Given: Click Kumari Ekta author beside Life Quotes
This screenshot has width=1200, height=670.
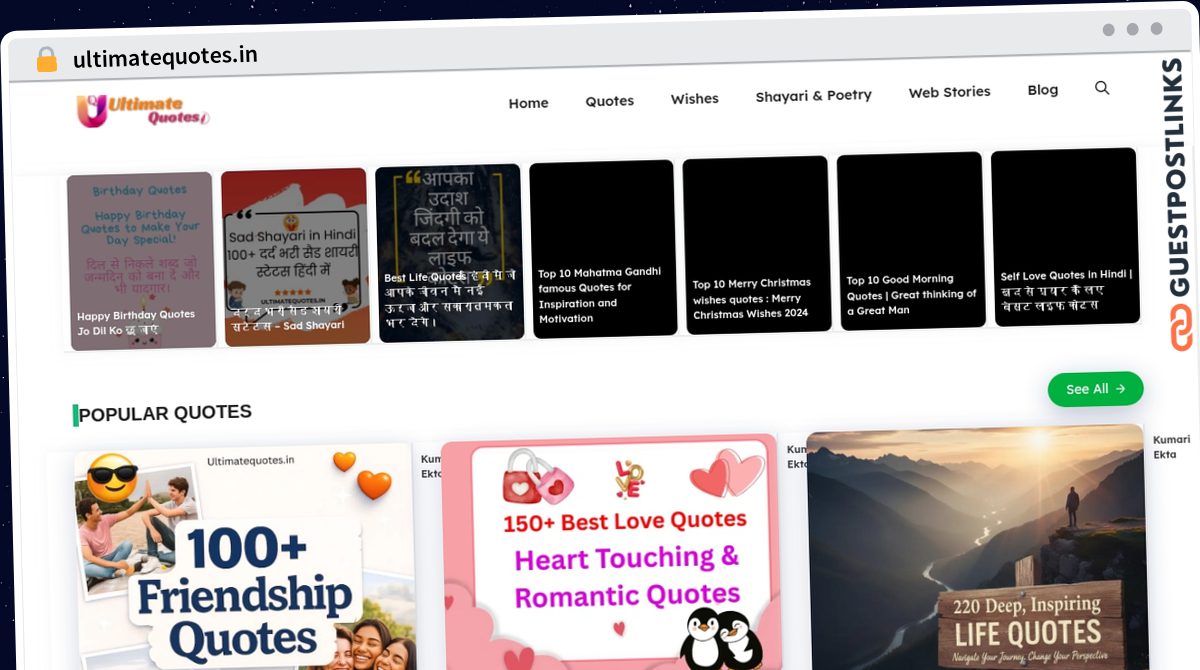Looking at the screenshot, I should 1172,447.
